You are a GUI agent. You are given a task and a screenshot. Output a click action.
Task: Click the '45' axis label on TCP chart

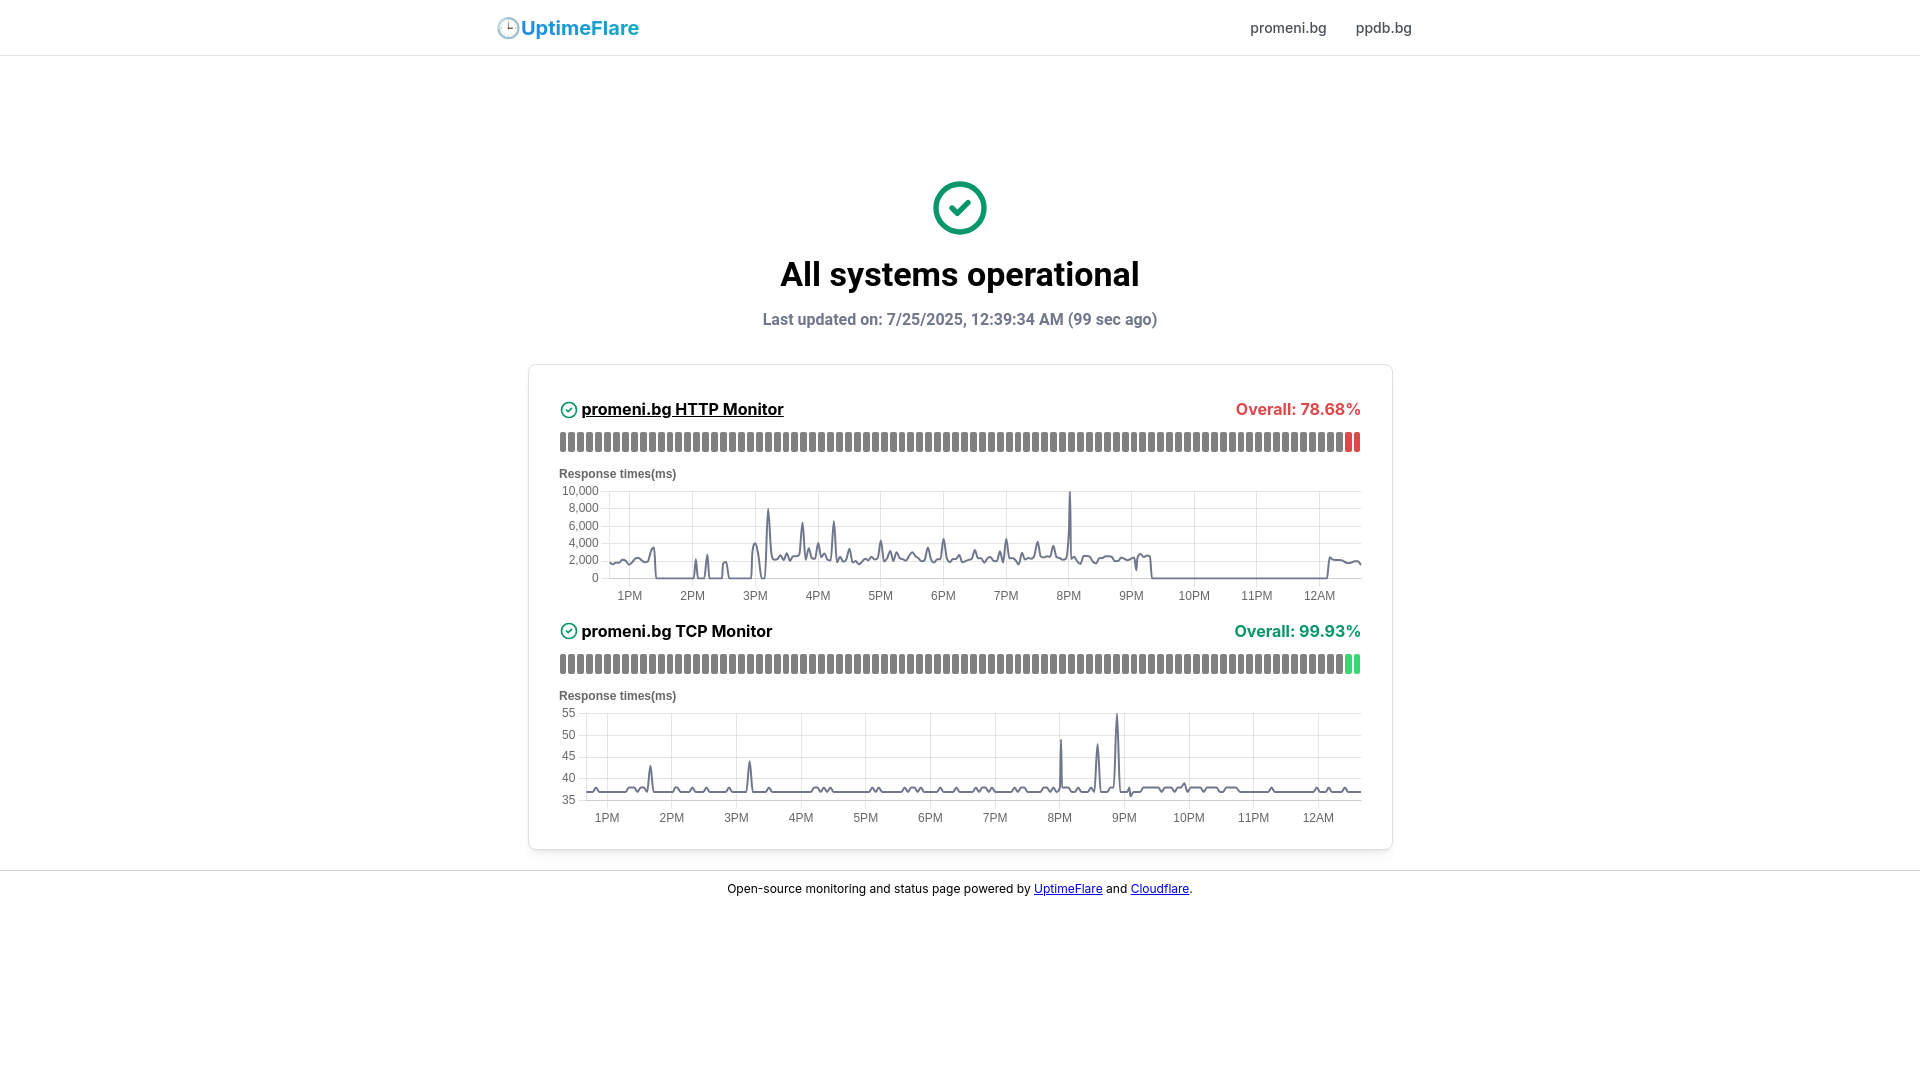coord(569,756)
